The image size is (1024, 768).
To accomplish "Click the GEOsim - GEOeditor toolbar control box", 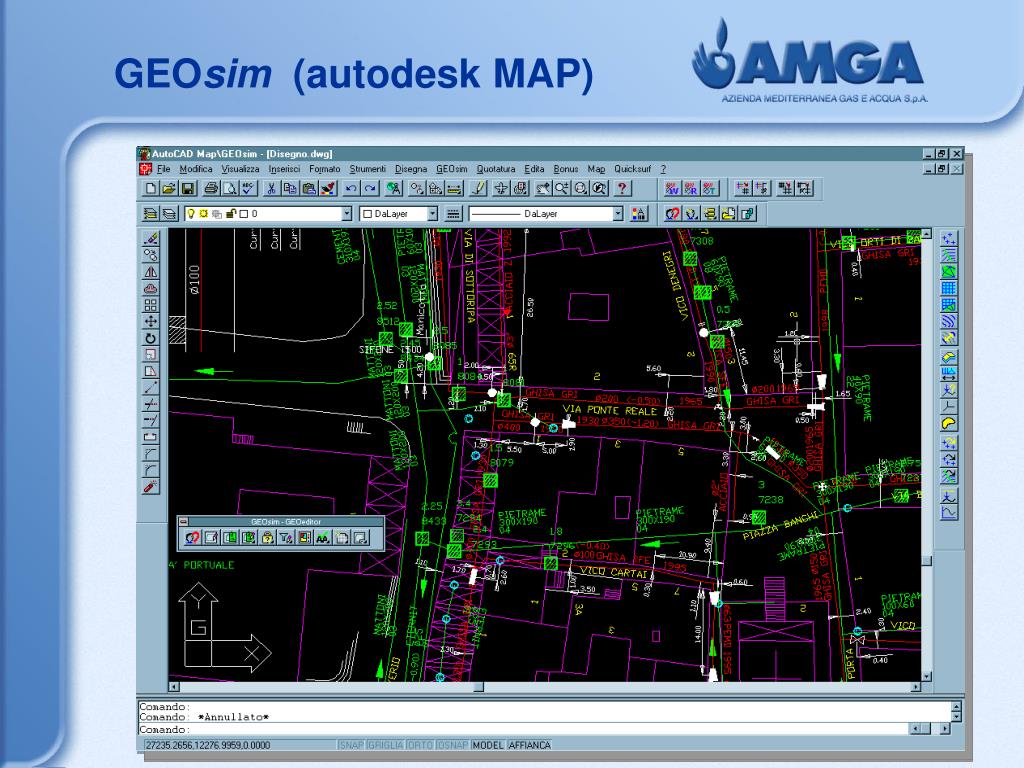I will coord(184,522).
